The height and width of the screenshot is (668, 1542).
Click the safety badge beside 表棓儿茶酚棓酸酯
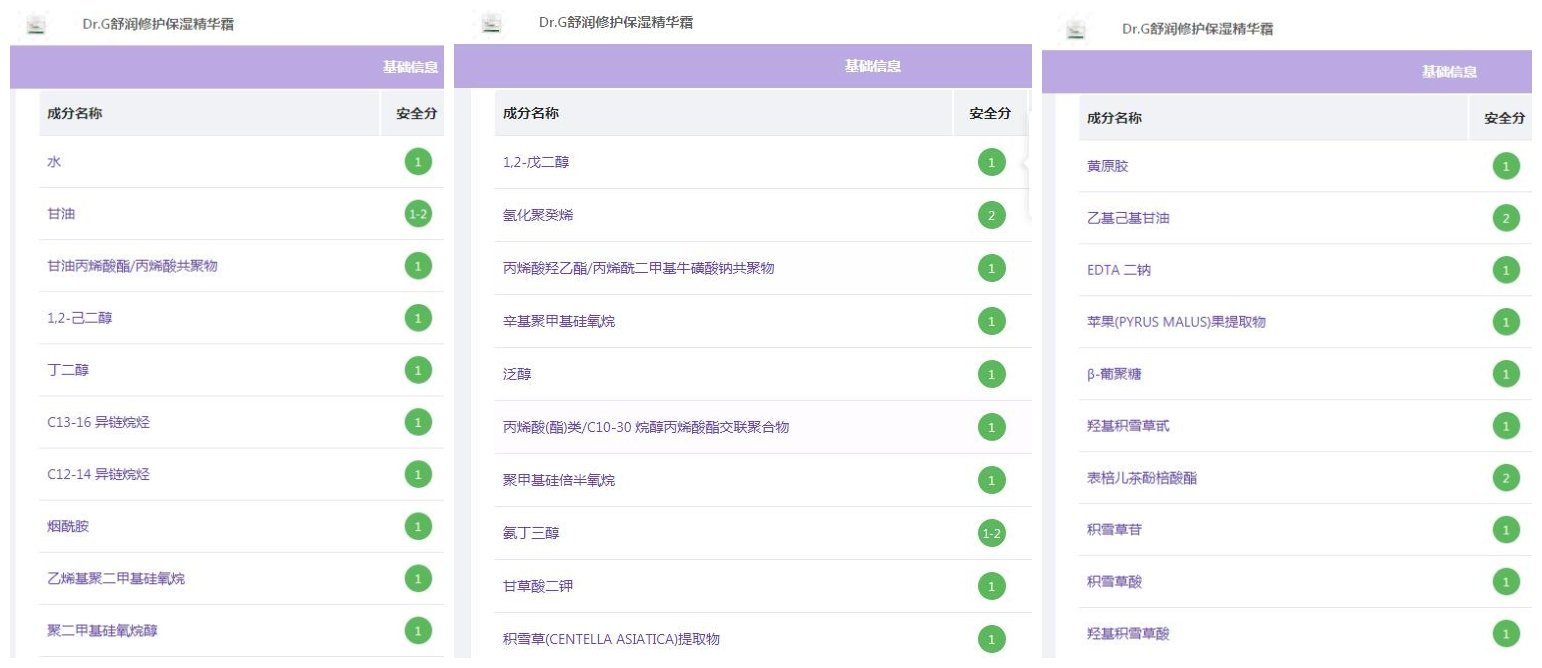tap(1505, 478)
